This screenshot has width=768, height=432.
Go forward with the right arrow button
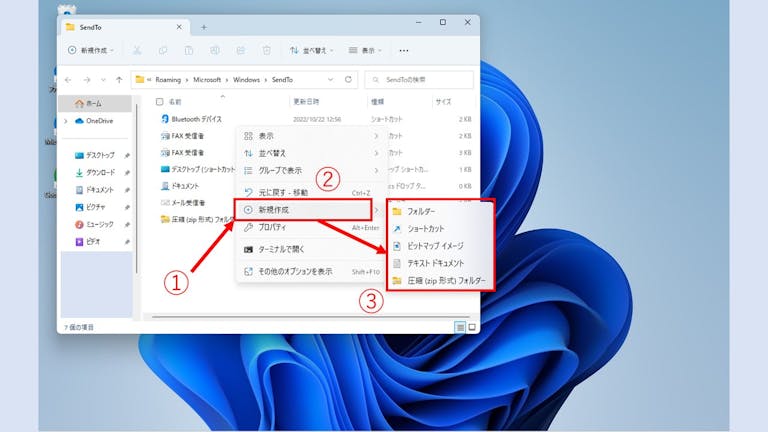tap(87, 80)
